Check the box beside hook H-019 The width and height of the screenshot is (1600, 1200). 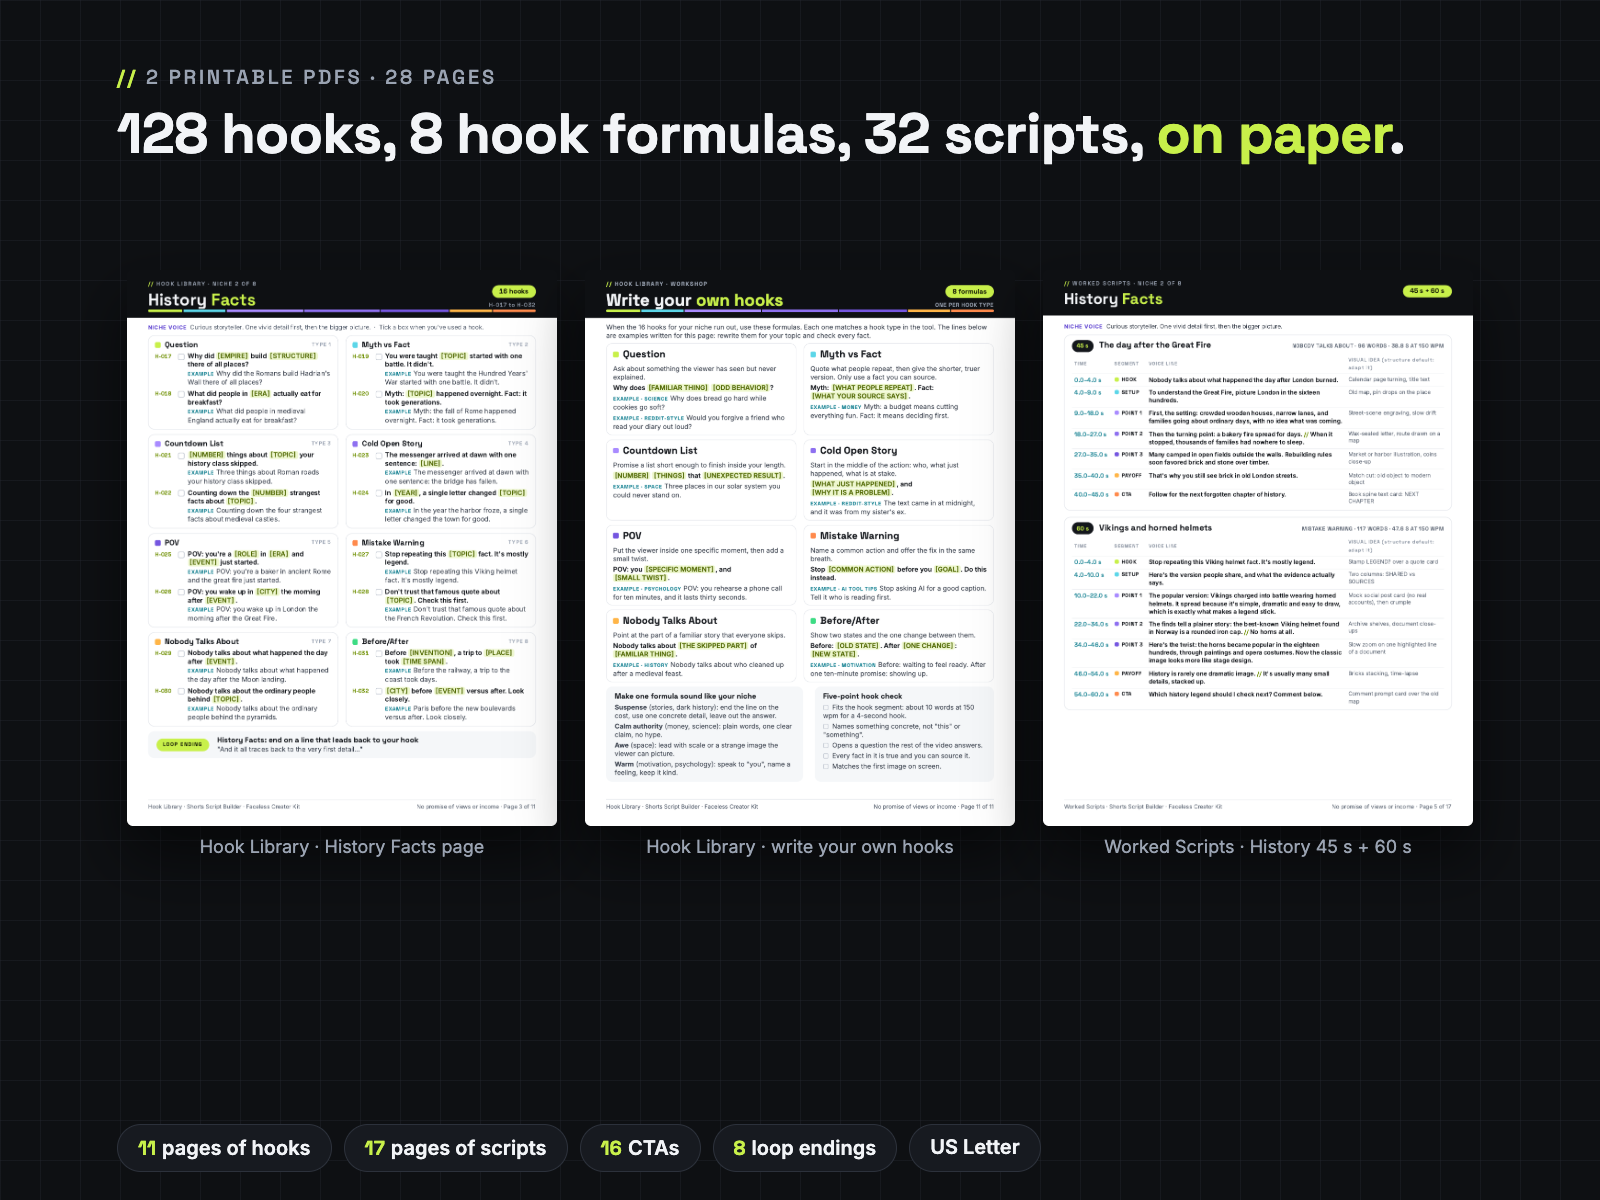click(378, 356)
